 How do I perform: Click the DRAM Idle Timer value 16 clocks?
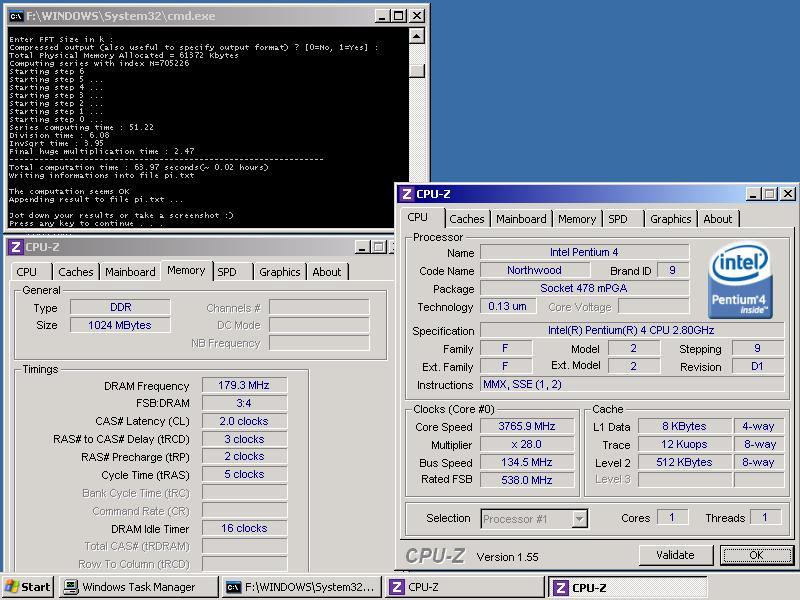[244, 528]
